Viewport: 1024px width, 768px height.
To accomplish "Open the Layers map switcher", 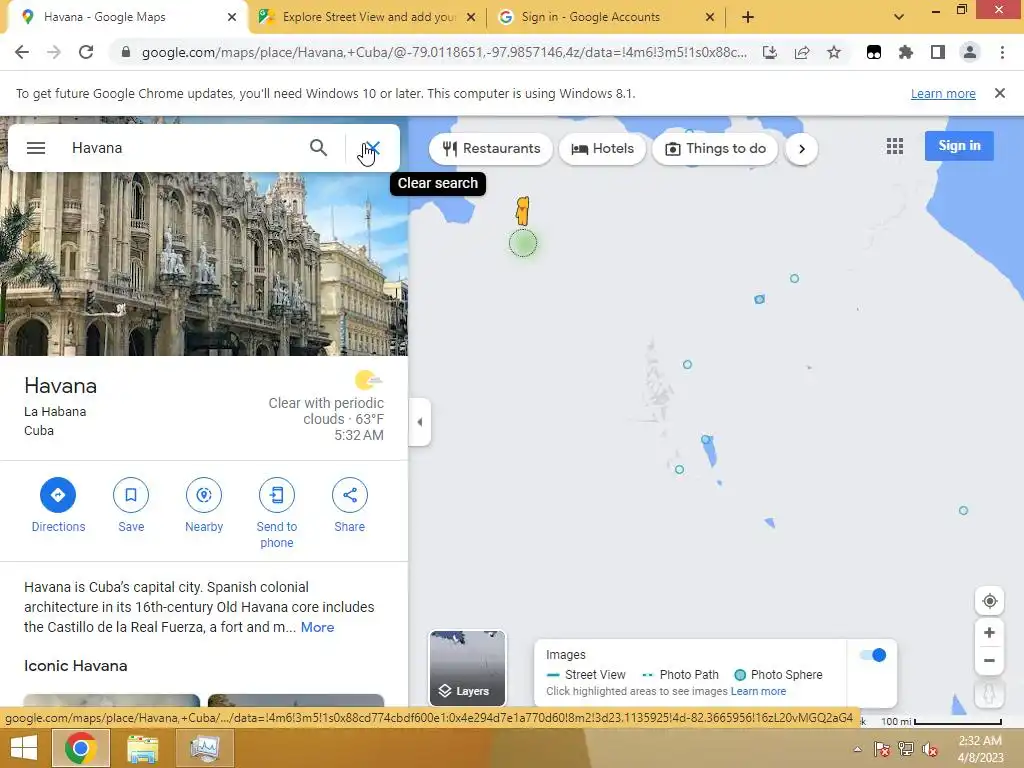I will pos(467,668).
